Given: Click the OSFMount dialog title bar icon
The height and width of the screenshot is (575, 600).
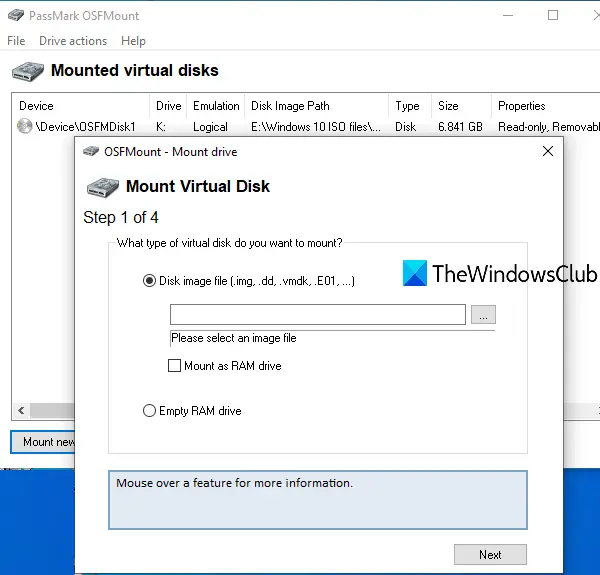Looking at the screenshot, I should click(91, 151).
